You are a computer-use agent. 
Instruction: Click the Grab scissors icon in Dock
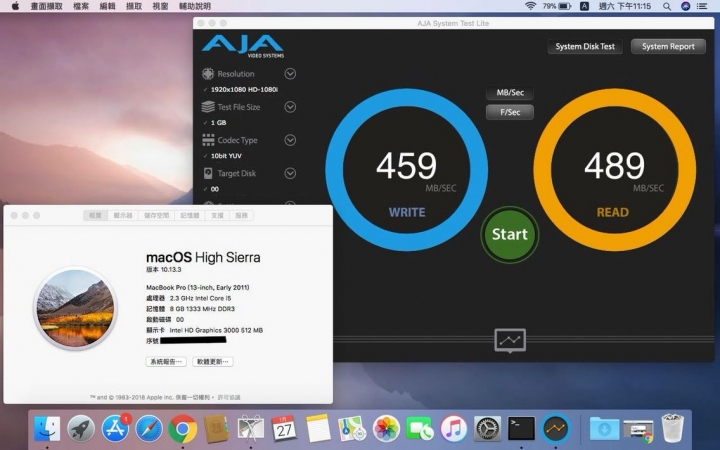[250, 429]
